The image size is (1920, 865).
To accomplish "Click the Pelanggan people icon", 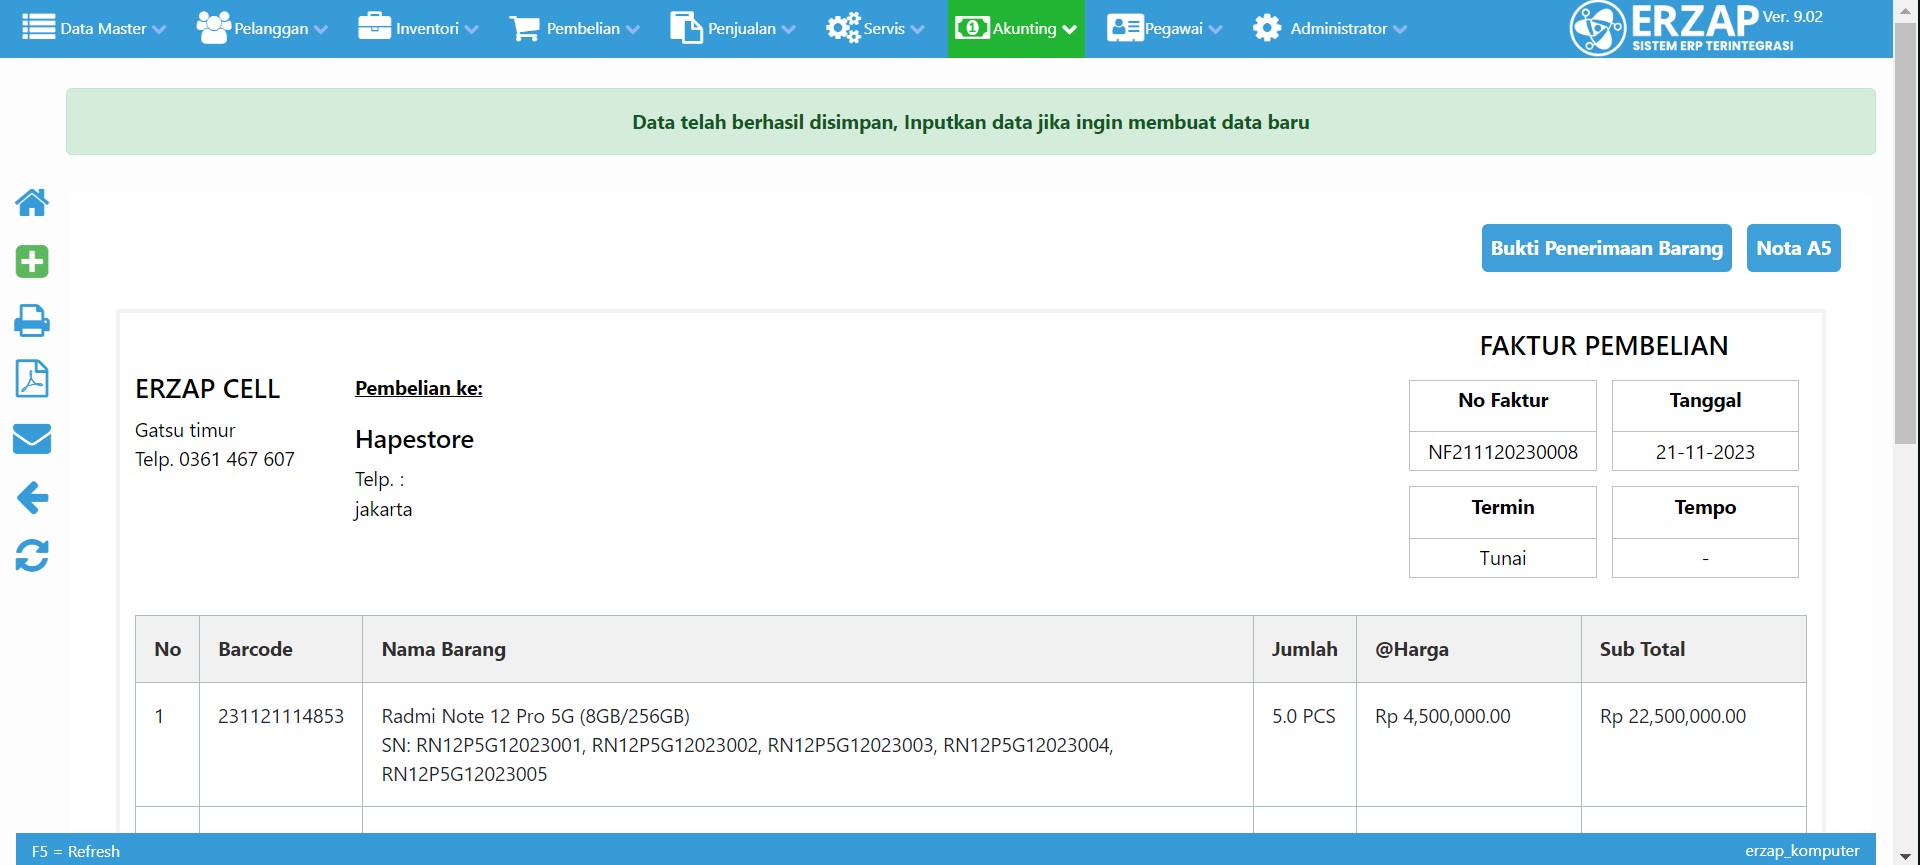I will pyautogui.click(x=213, y=27).
